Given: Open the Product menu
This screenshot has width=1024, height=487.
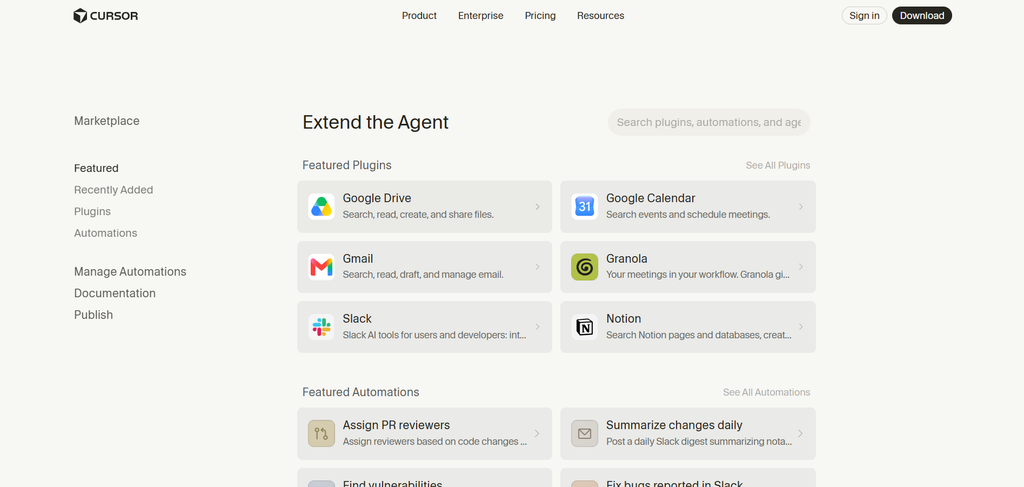Looking at the screenshot, I should (x=419, y=16).
